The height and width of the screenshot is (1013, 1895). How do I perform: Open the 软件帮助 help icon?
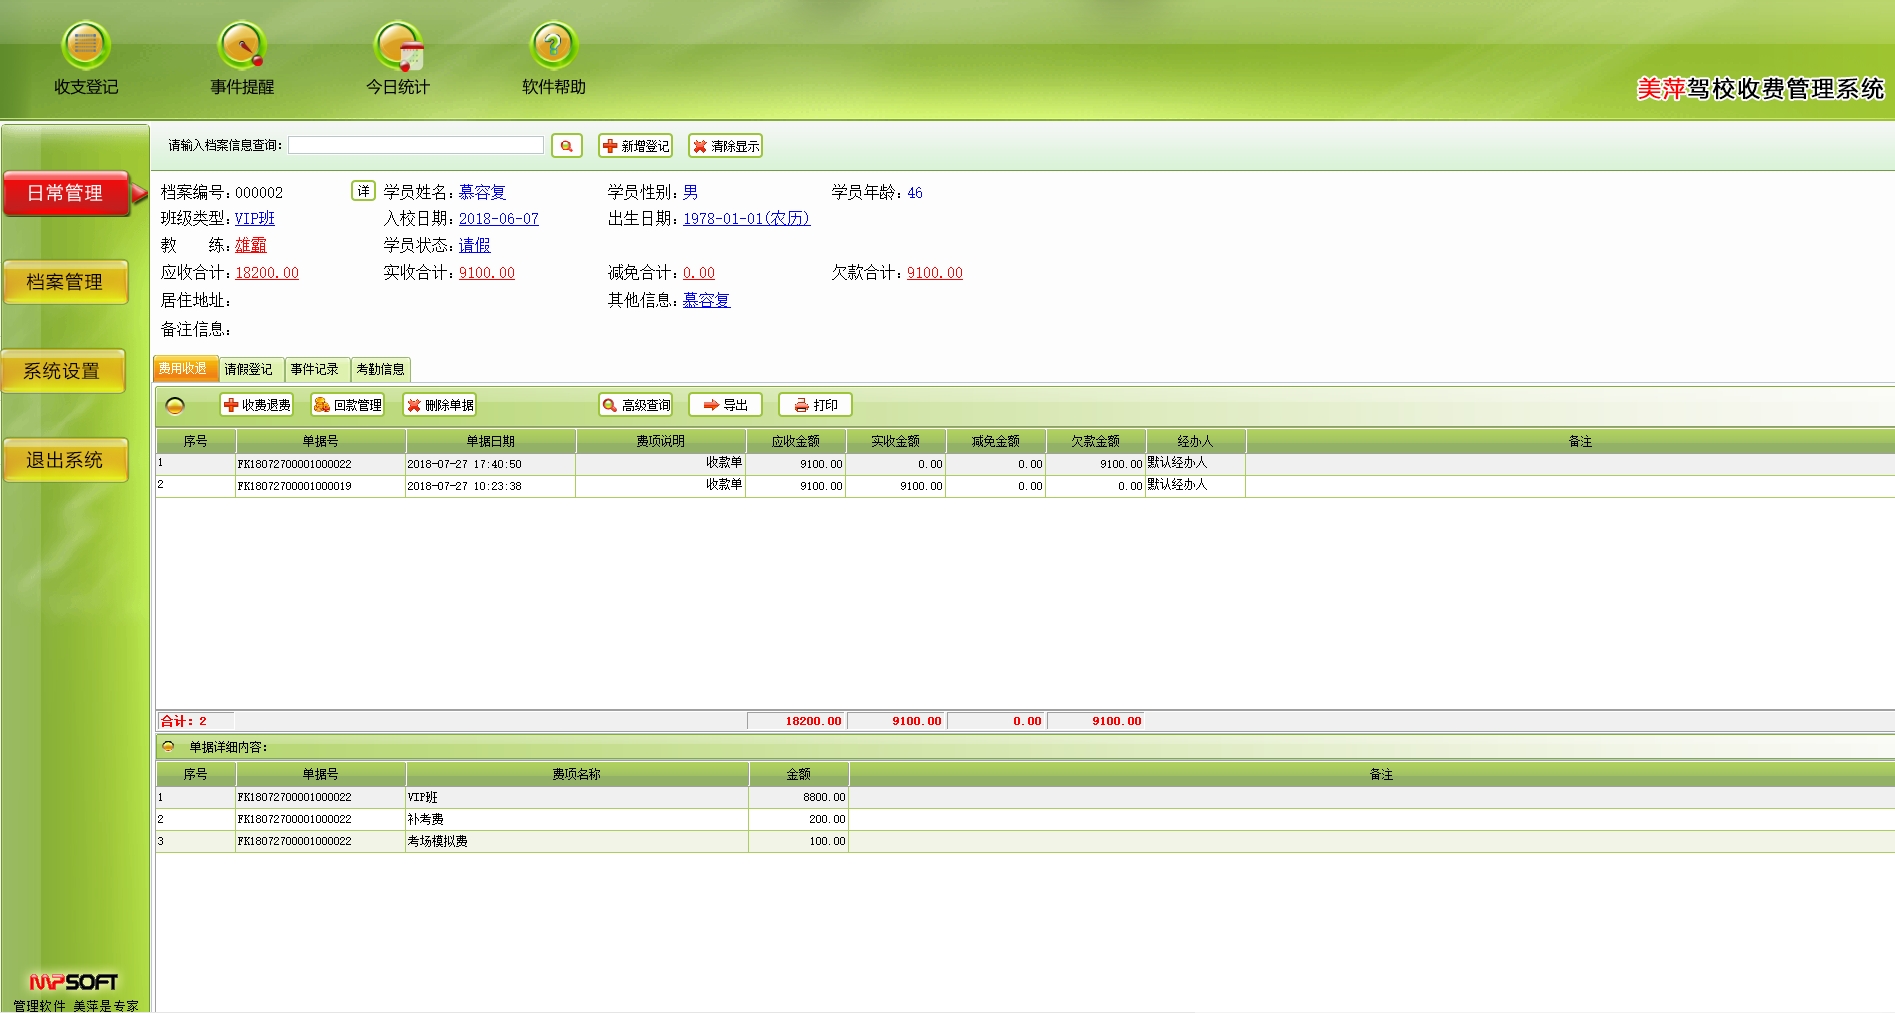coord(553,47)
